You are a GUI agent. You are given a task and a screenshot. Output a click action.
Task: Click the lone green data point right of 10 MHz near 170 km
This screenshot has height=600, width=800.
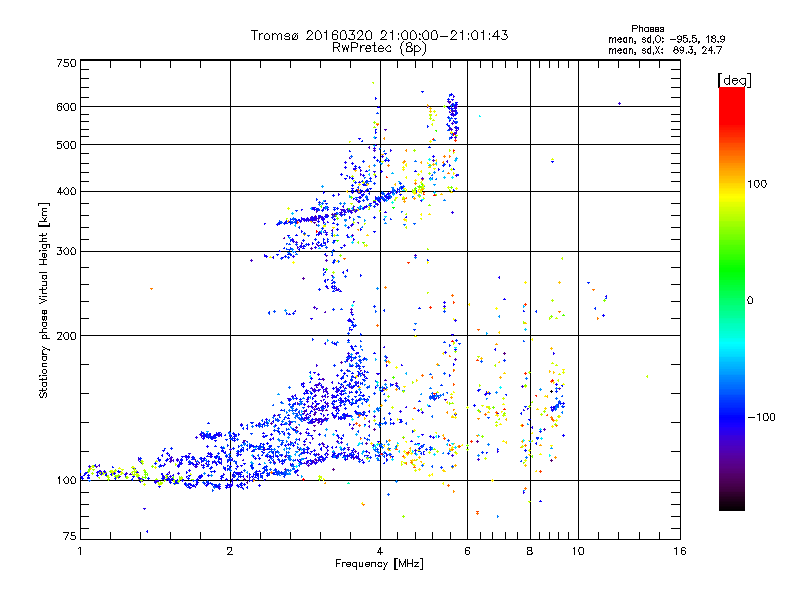point(647,377)
